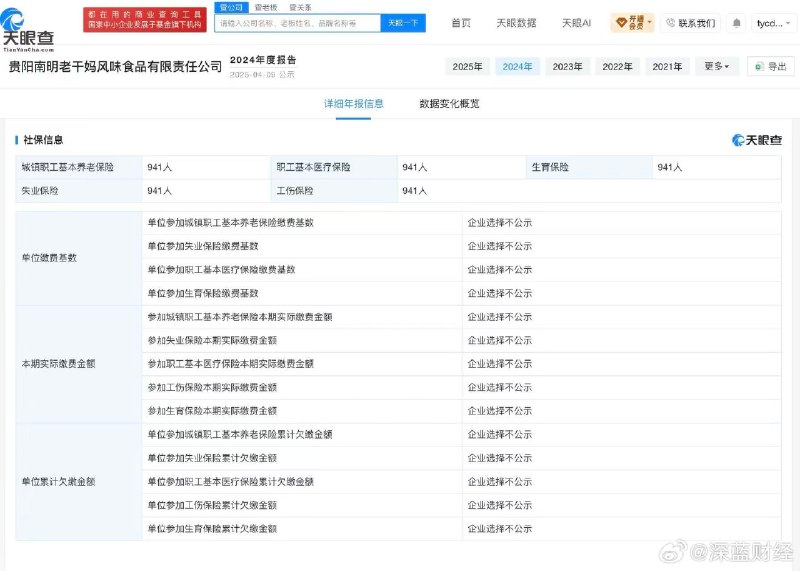Viewport: 800px width, 571px height.
Task: Click the 单位累计欠缴金额 group header cell
Action: point(79,482)
